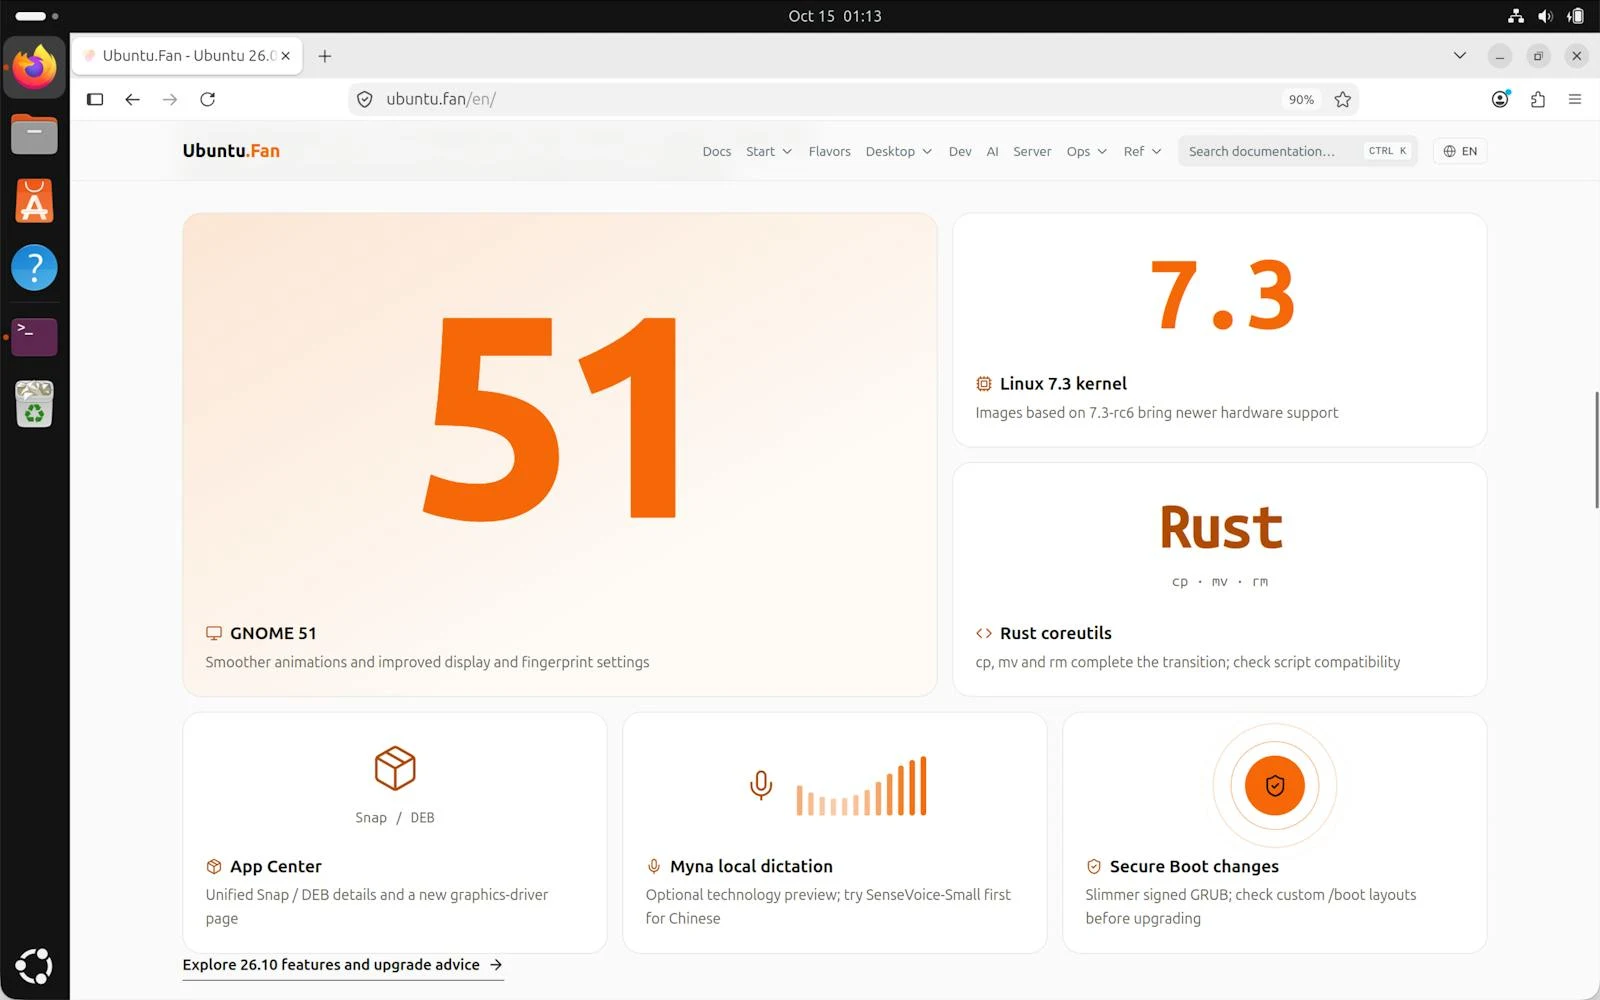Go to the Dev navigation item
Viewport: 1600px width, 1000px height.
960,151
